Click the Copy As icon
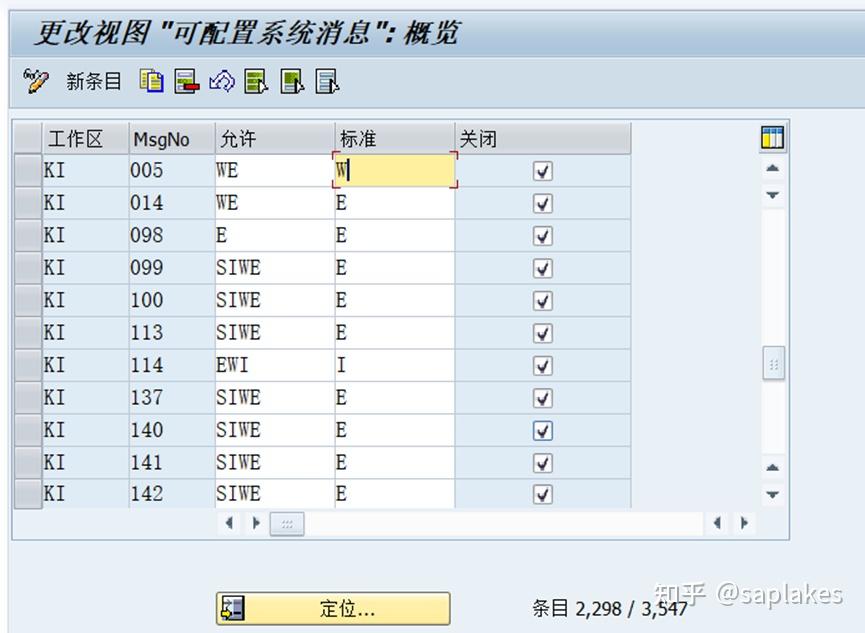 pyautogui.click(x=151, y=82)
